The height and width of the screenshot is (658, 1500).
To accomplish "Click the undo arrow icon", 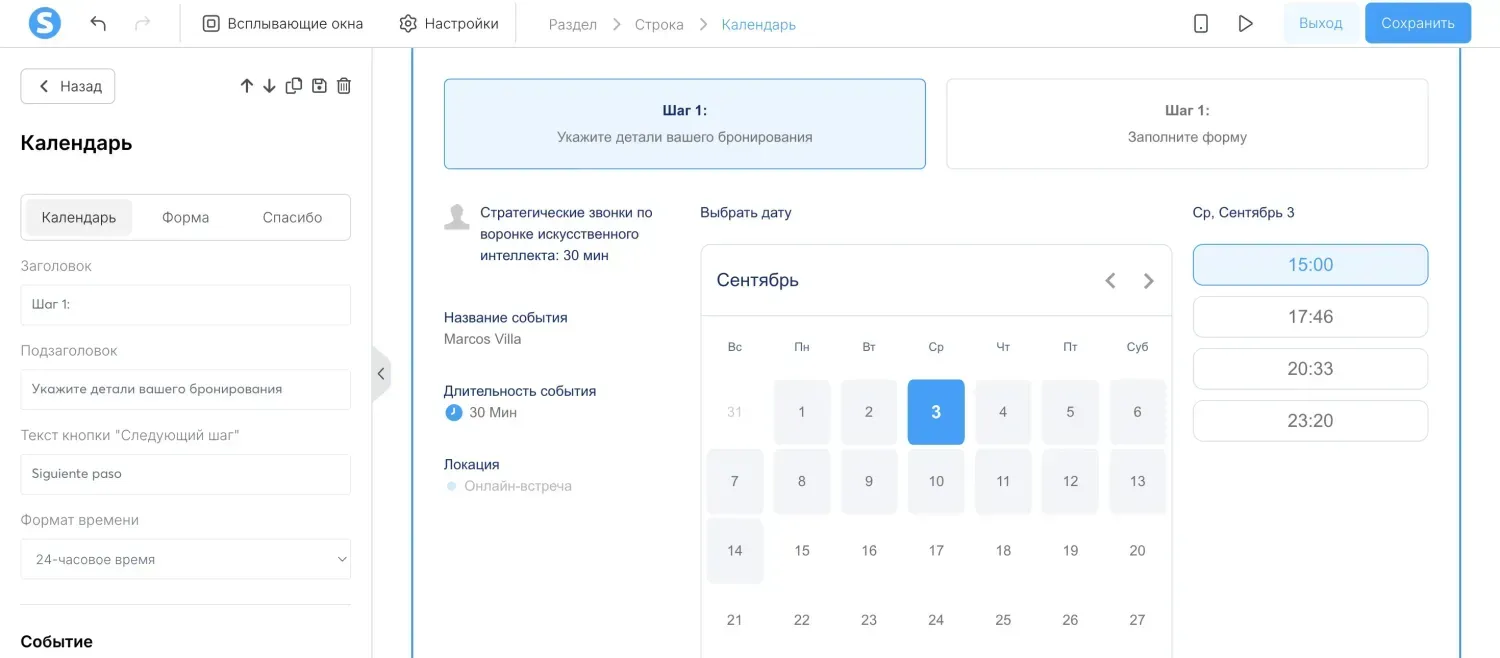I will pos(97,22).
